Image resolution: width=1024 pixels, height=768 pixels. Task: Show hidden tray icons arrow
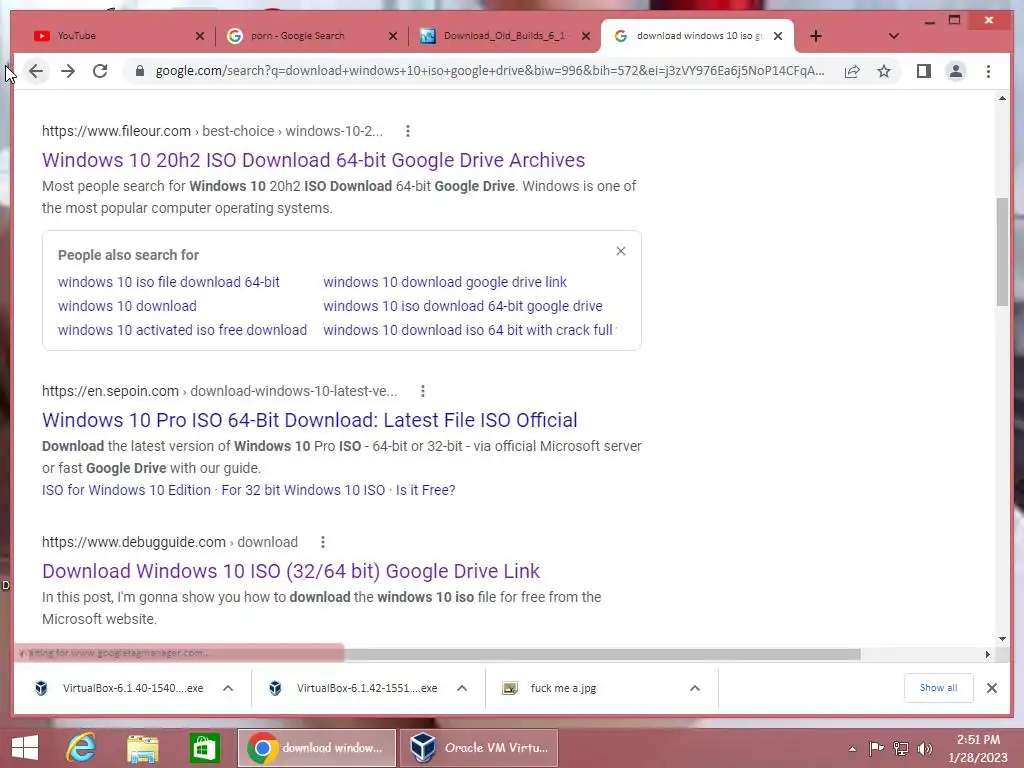pos(852,749)
